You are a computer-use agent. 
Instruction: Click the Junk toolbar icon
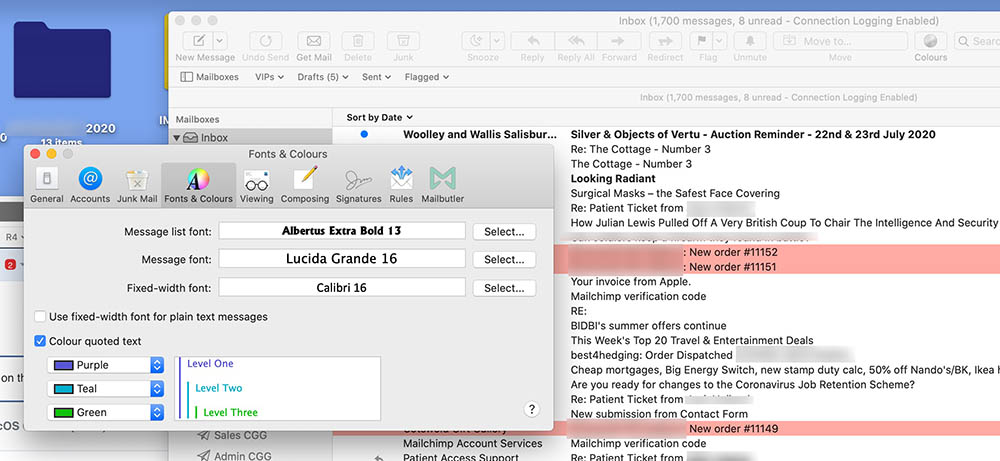(x=403, y=41)
